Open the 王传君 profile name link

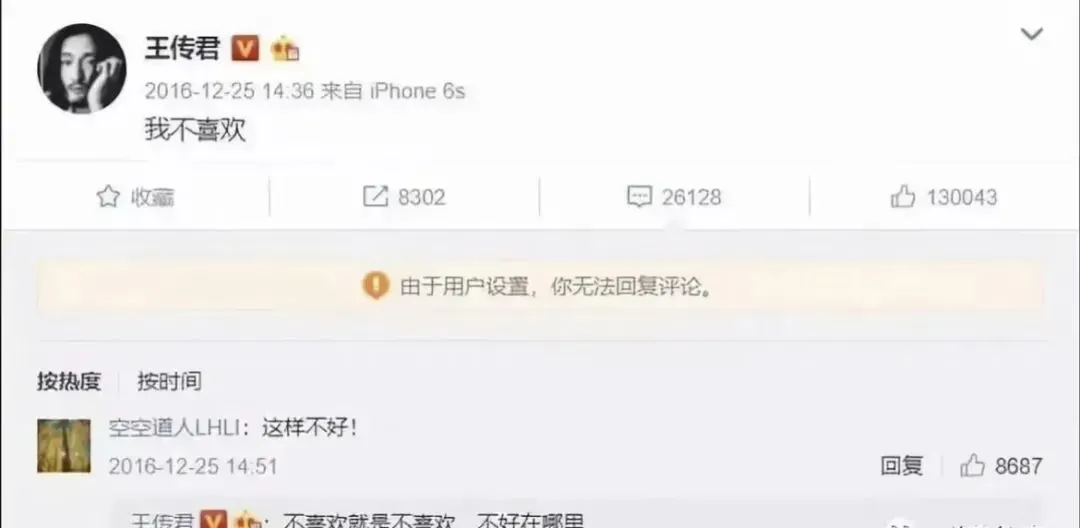click(182, 48)
